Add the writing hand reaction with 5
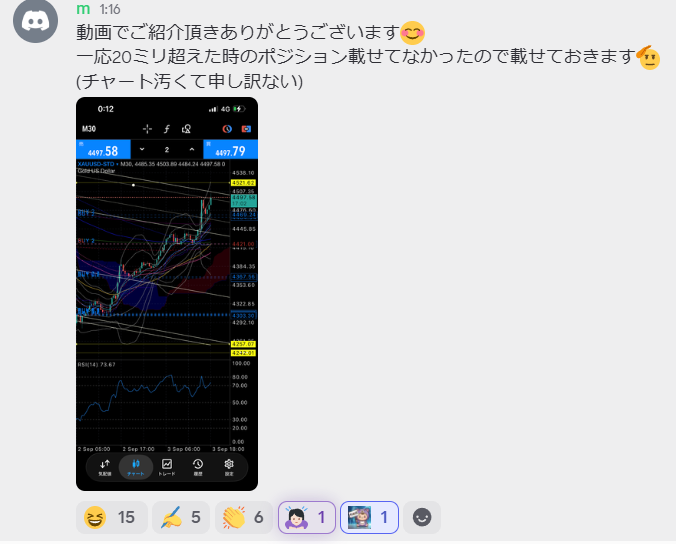The height and width of the screenshot is (544, 676). coord(181,517)
